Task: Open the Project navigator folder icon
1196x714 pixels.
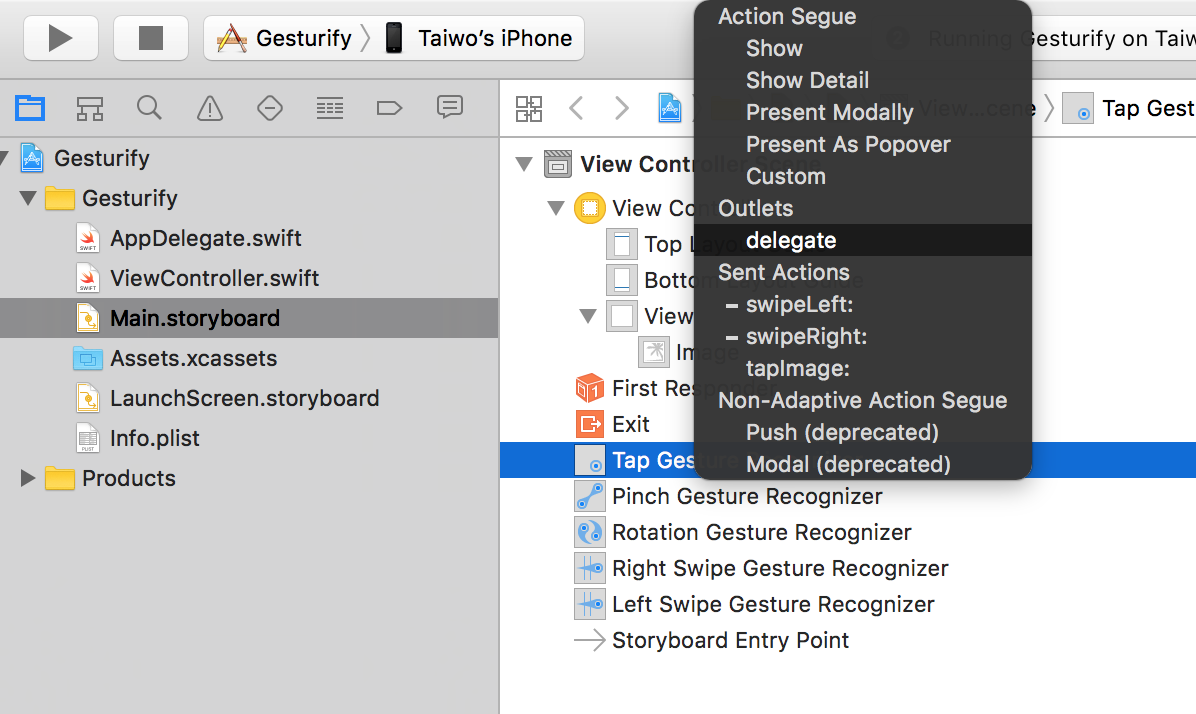Action: (30, 108)
